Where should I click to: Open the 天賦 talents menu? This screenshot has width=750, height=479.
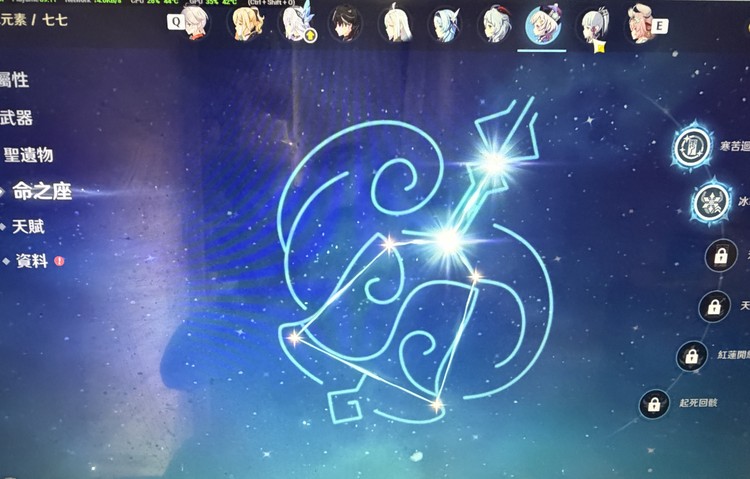coord(28,226)
